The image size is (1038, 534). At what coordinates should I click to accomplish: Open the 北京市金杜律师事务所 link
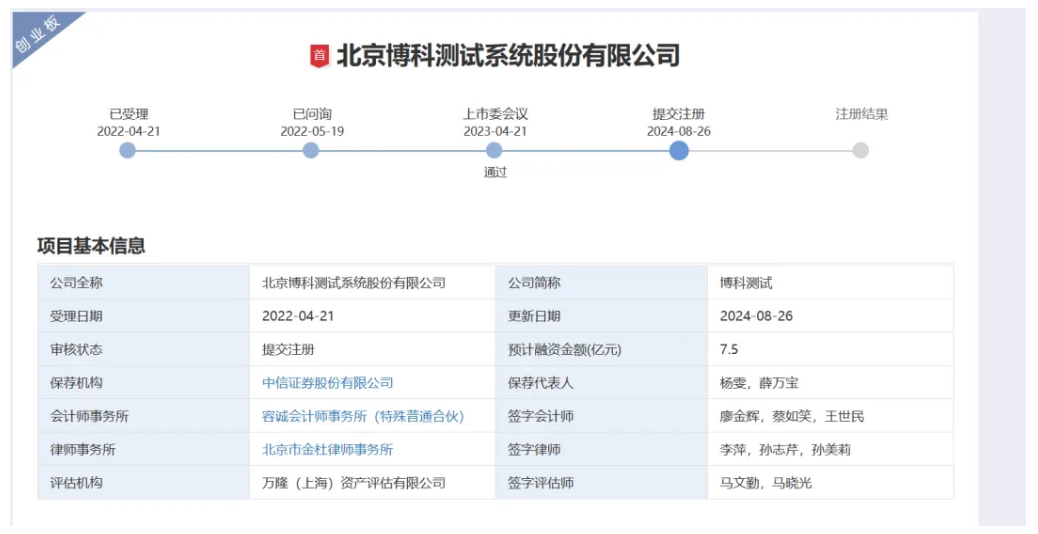328,450
